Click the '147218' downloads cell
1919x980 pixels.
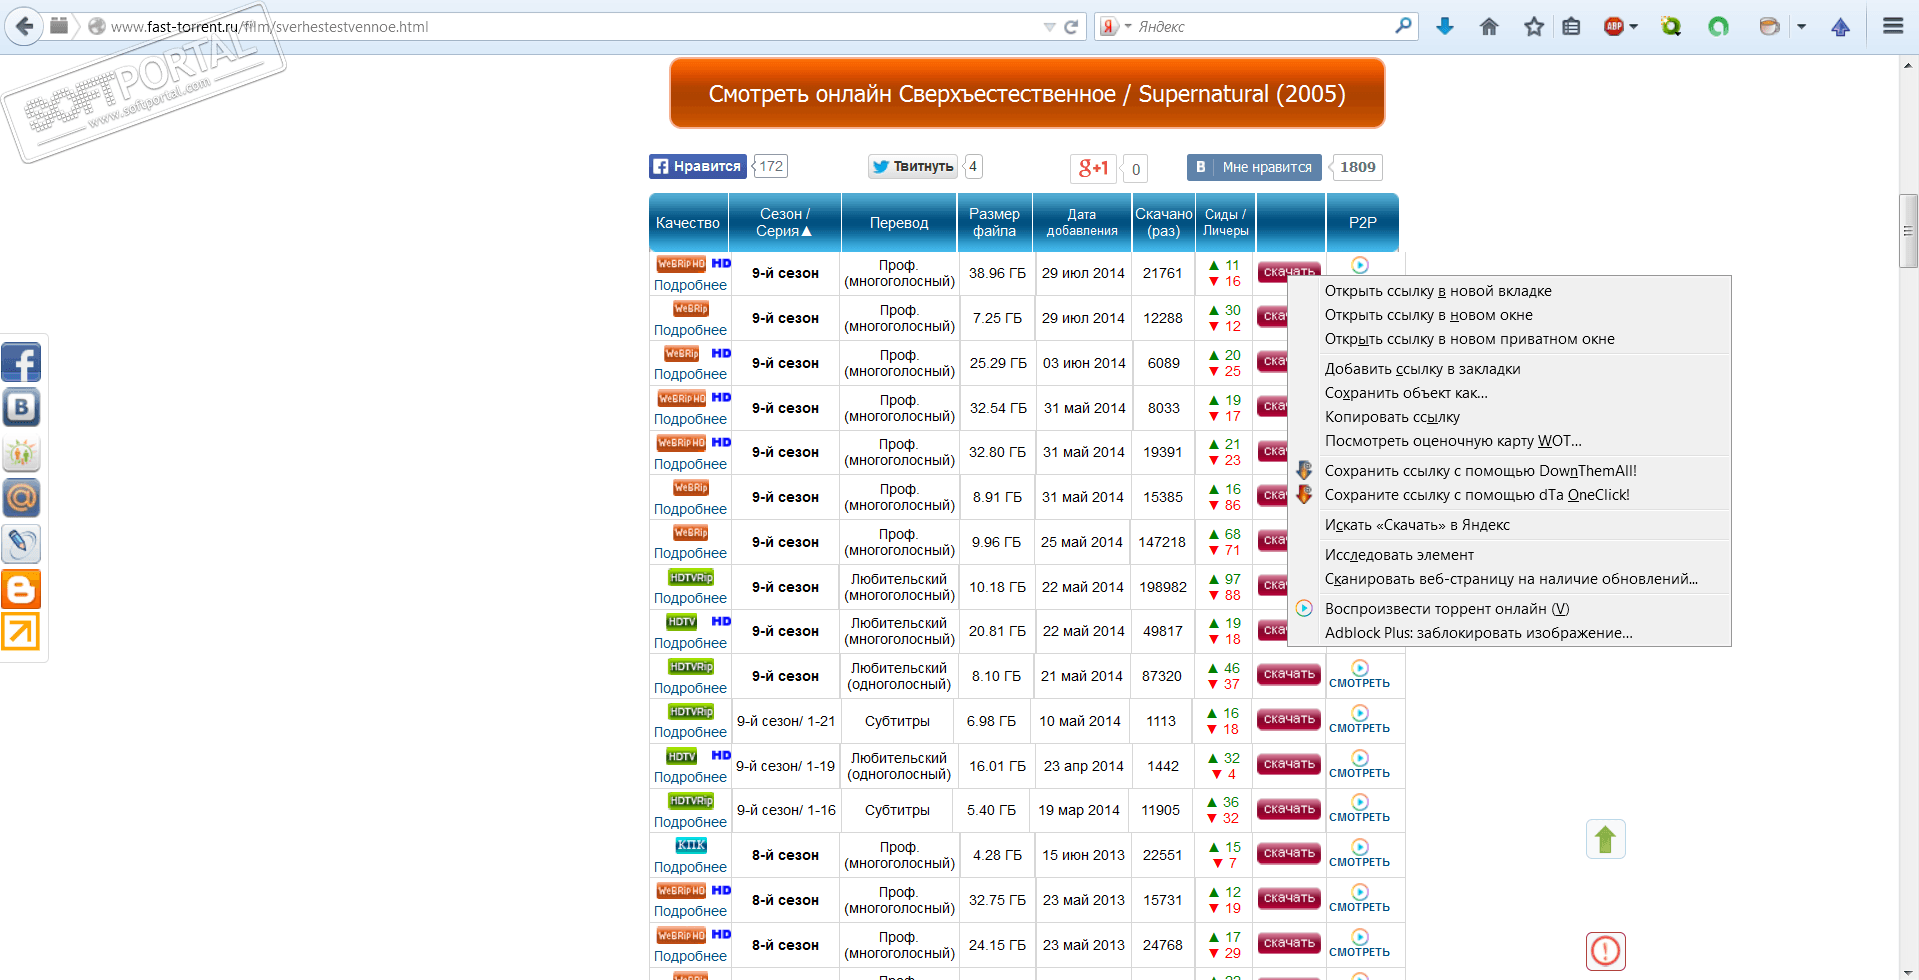click(1162, 542)
